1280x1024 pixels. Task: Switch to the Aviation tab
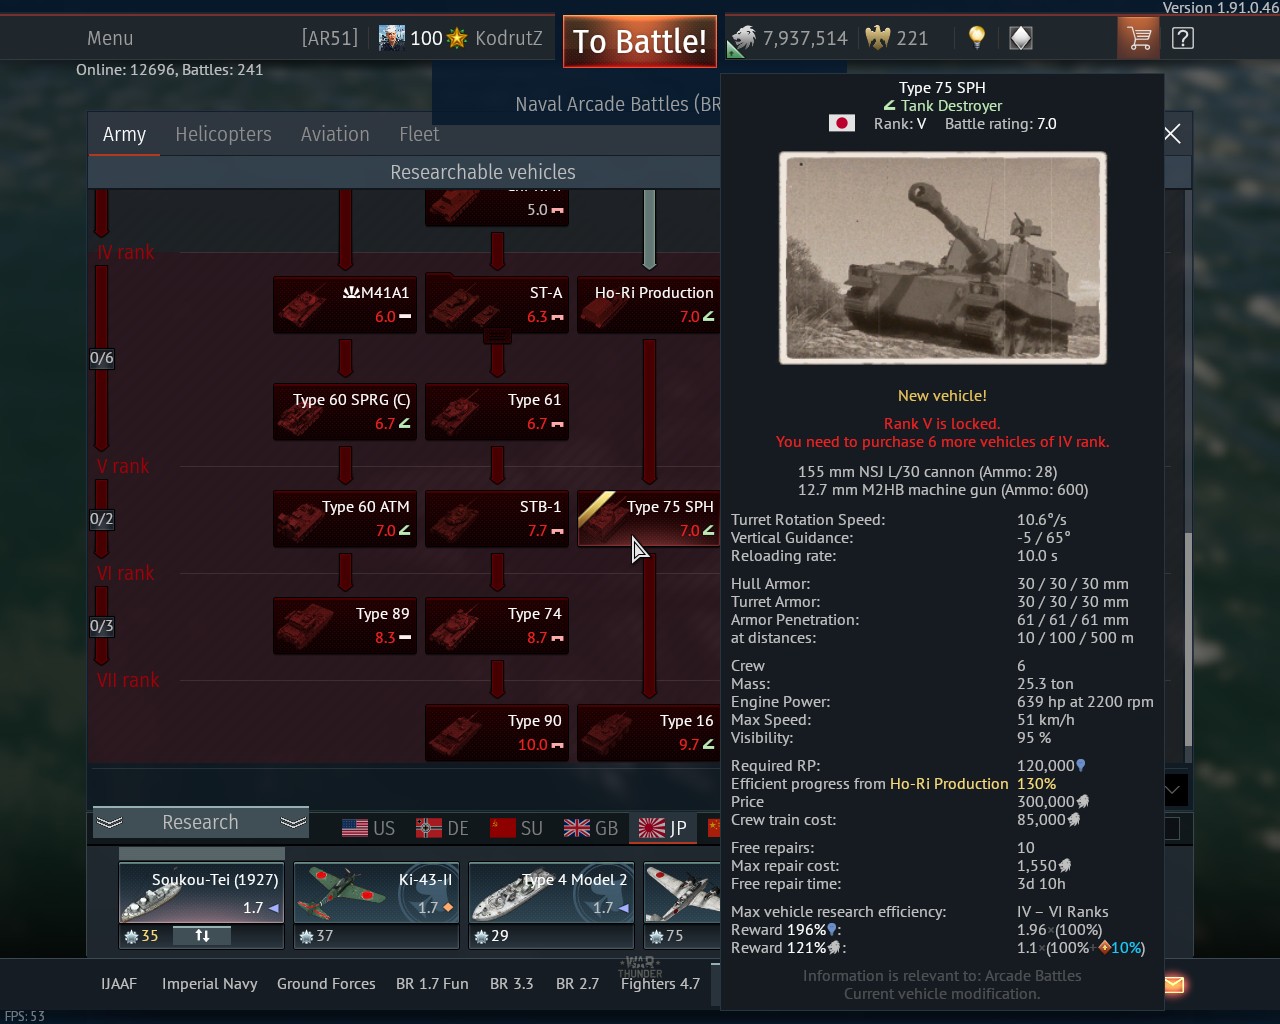coord(335,135)
